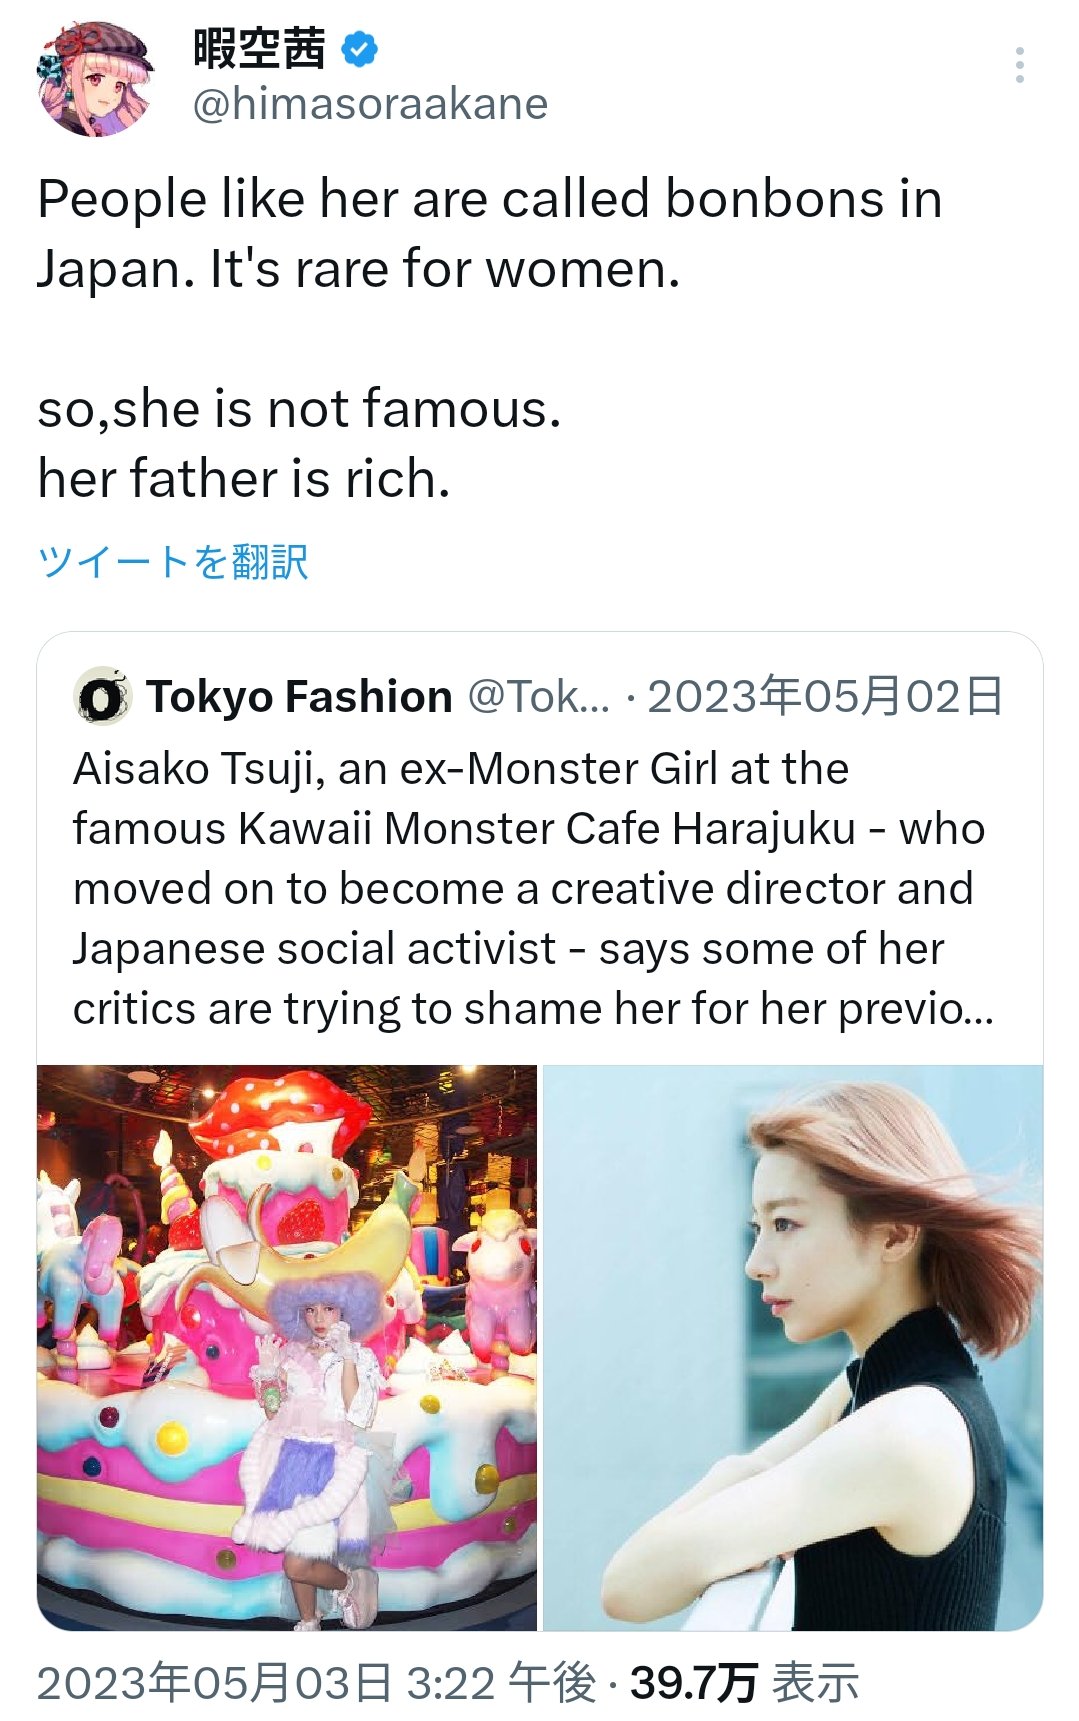1079x1721 pixels.
Task: Tap the blue verified badge
Action: [x=360, y=48]
